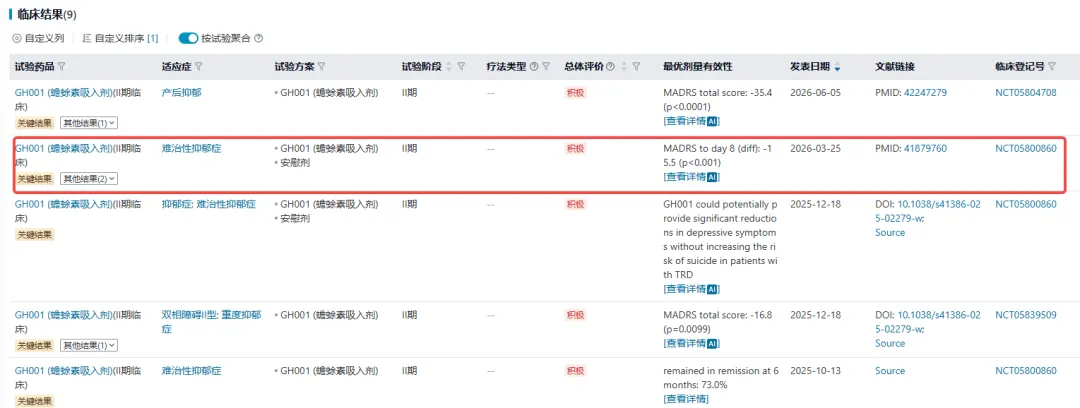Sort by 发表日期 using its sort arrows

pyautogui.click(x=837, y=67)
